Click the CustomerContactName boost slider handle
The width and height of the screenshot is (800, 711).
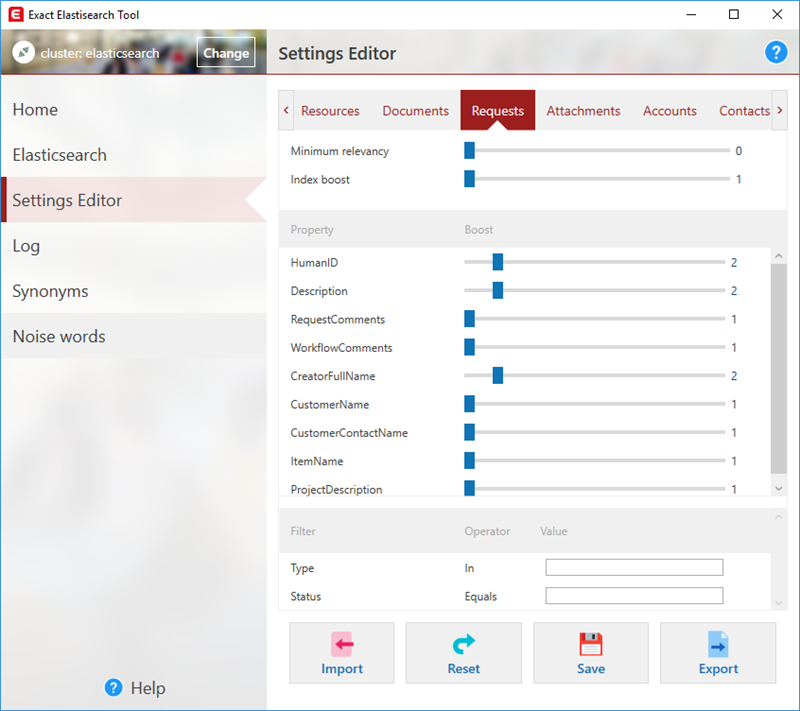[469, 433]
